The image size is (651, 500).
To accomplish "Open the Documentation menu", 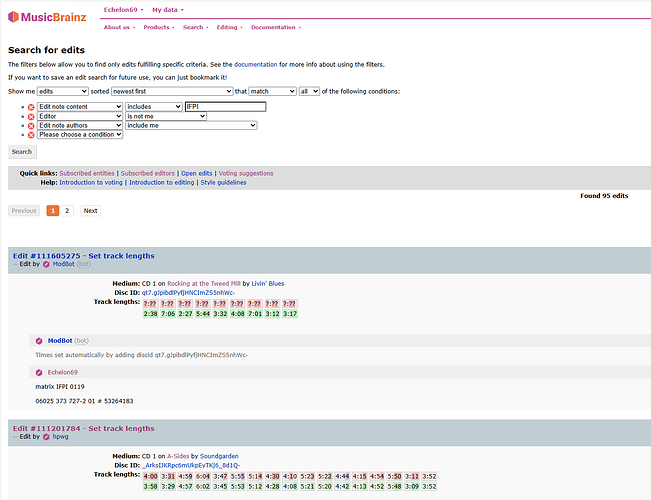I will point(276,27).
